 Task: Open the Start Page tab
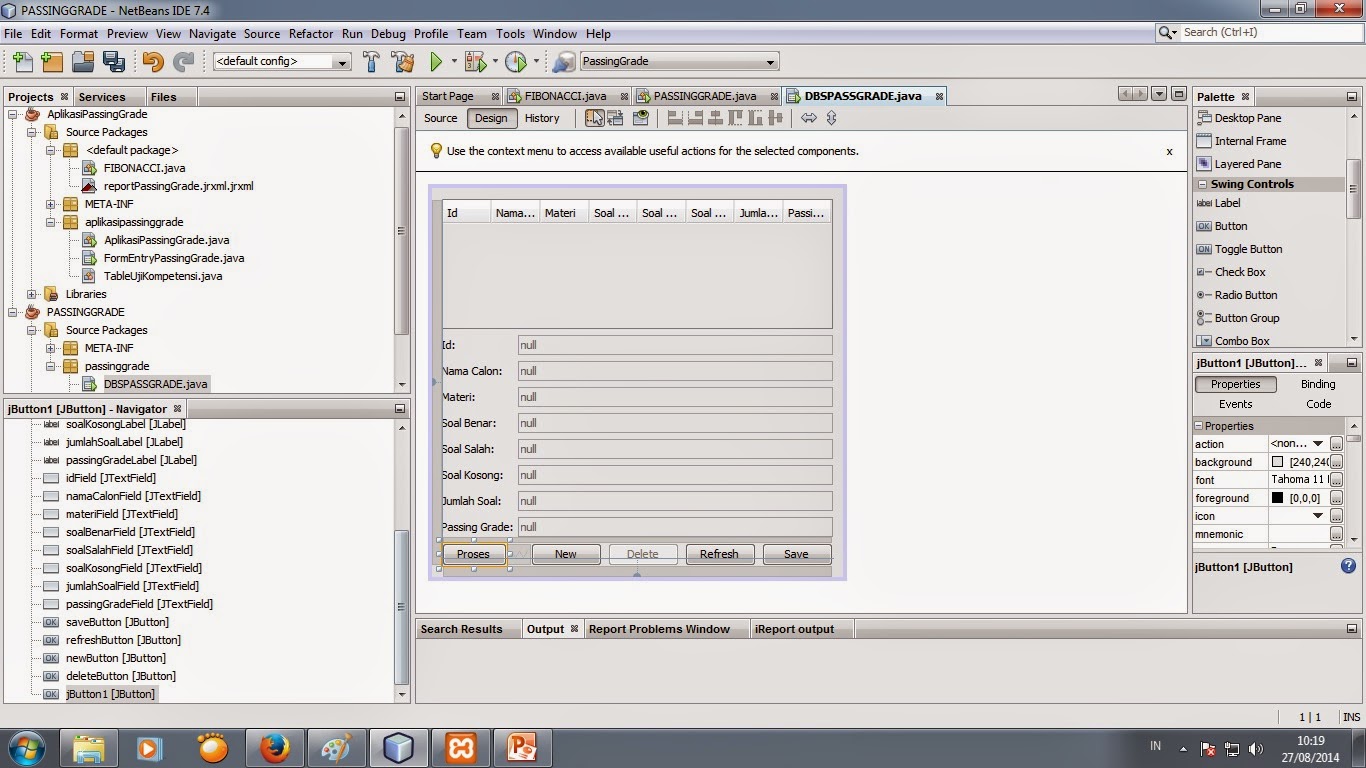point(448,96)
